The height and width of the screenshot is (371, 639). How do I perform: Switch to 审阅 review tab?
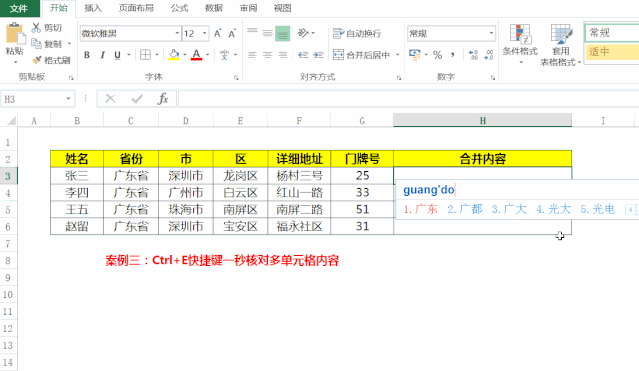click(248, 8)
